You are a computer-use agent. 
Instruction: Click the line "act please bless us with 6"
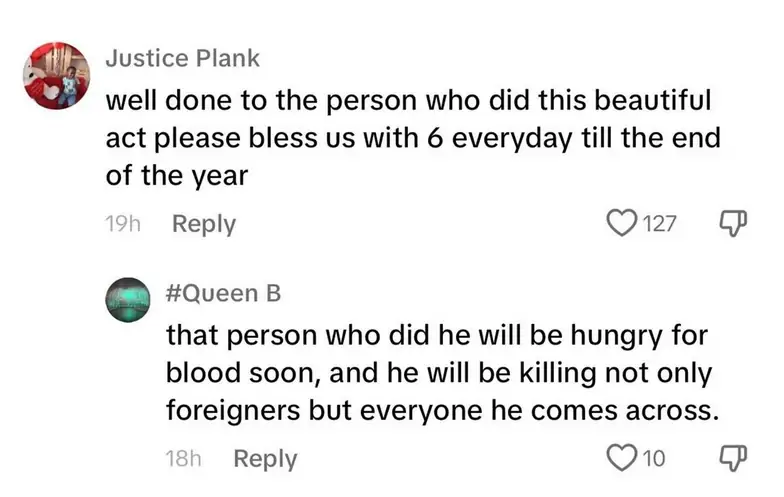click(412, 138)
